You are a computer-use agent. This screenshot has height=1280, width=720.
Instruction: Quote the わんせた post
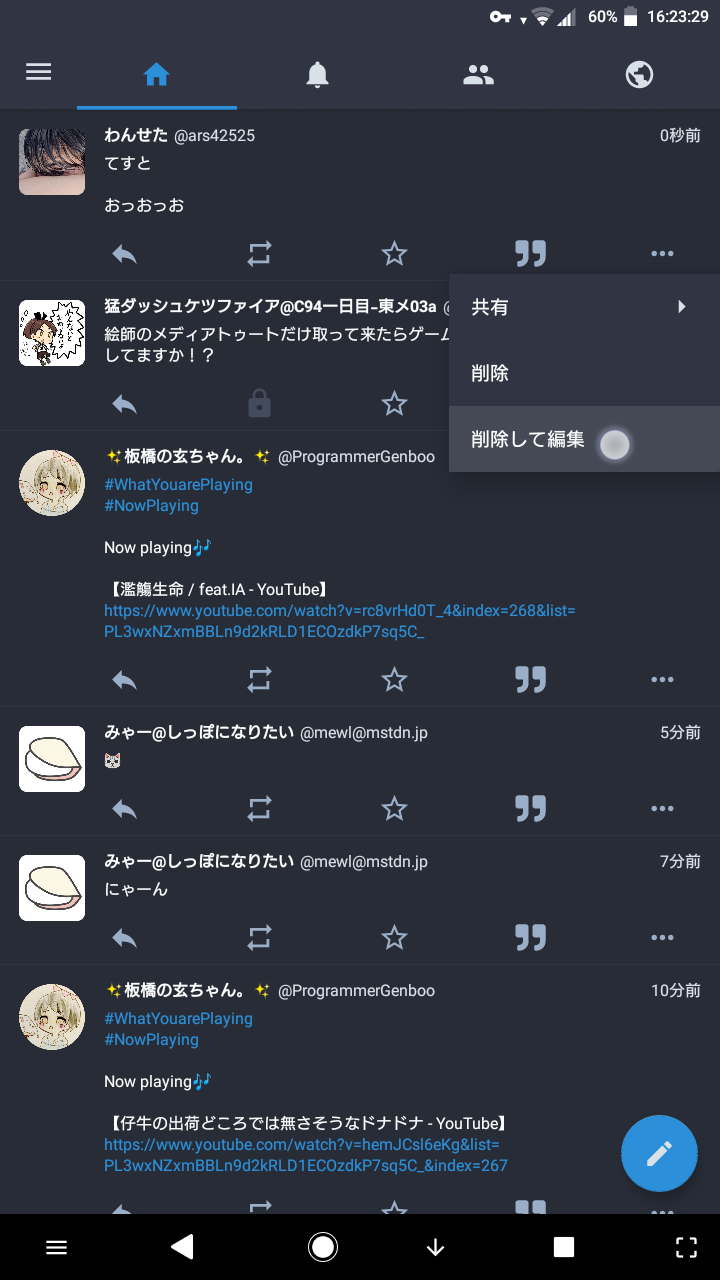tap(530, 254)
